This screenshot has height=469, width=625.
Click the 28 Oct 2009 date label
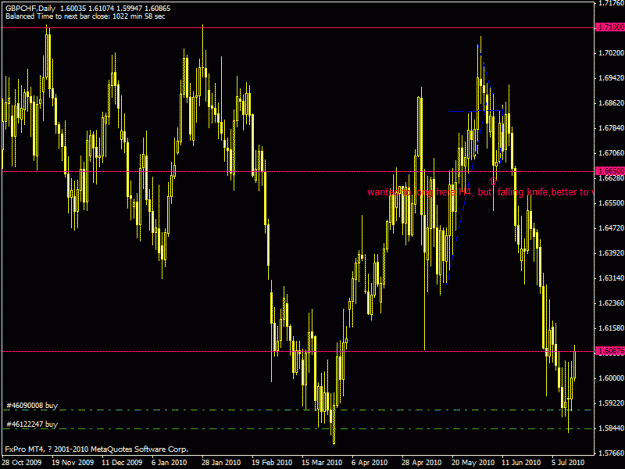22,463
